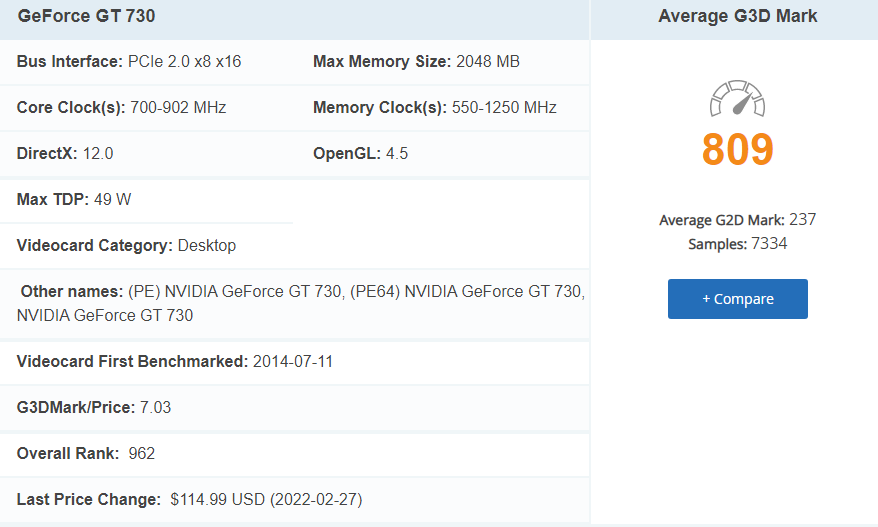Select the Bus Interface PCIe value
The width and height of the screenshot is (878, 527).
(185, 62)
